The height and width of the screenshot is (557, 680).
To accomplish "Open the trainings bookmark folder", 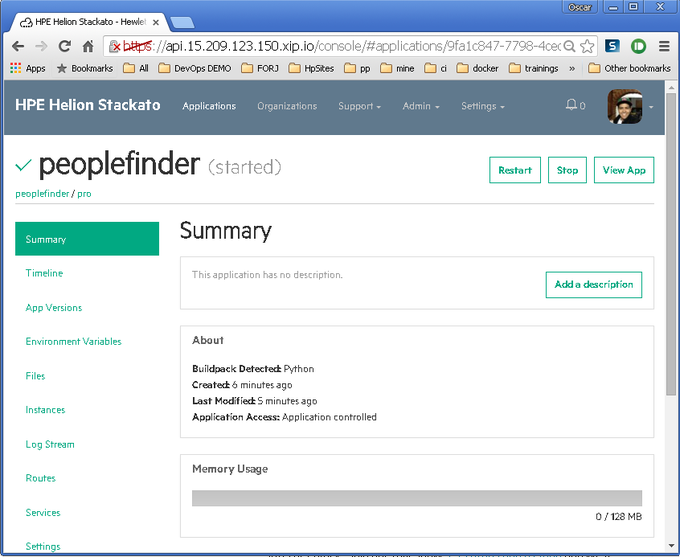I will pyautogui.click(x=533, y=68).
